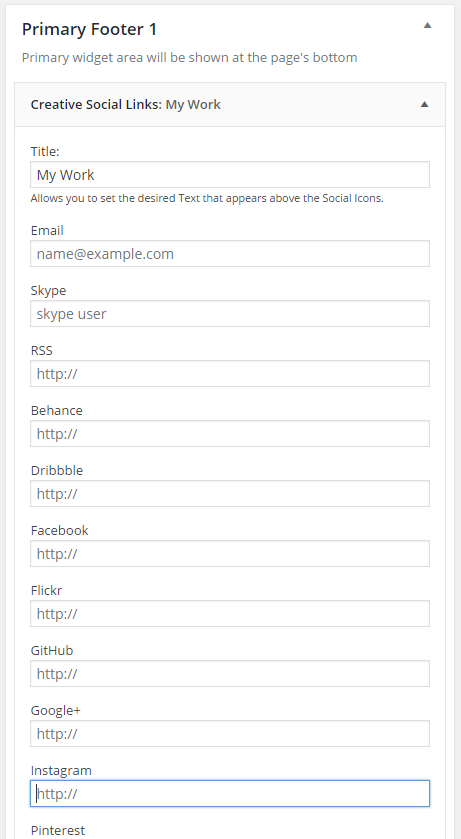Select the Facebook URL field

230,553
